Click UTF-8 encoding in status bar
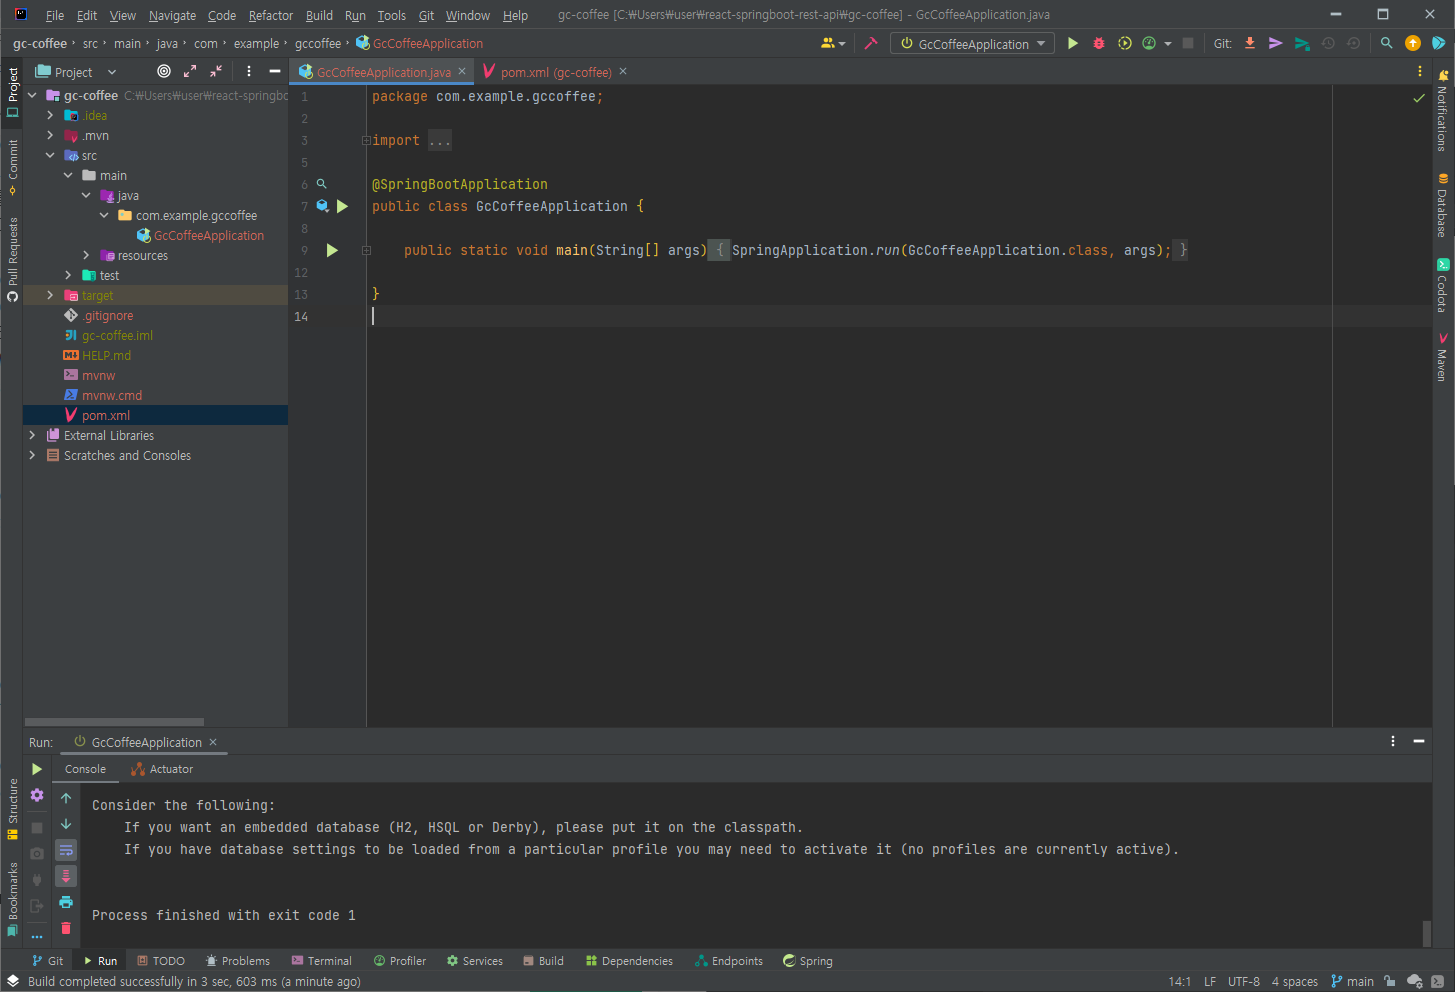Image resolution: width=1455 pixels, height=992 pixels. point(1244,981)
